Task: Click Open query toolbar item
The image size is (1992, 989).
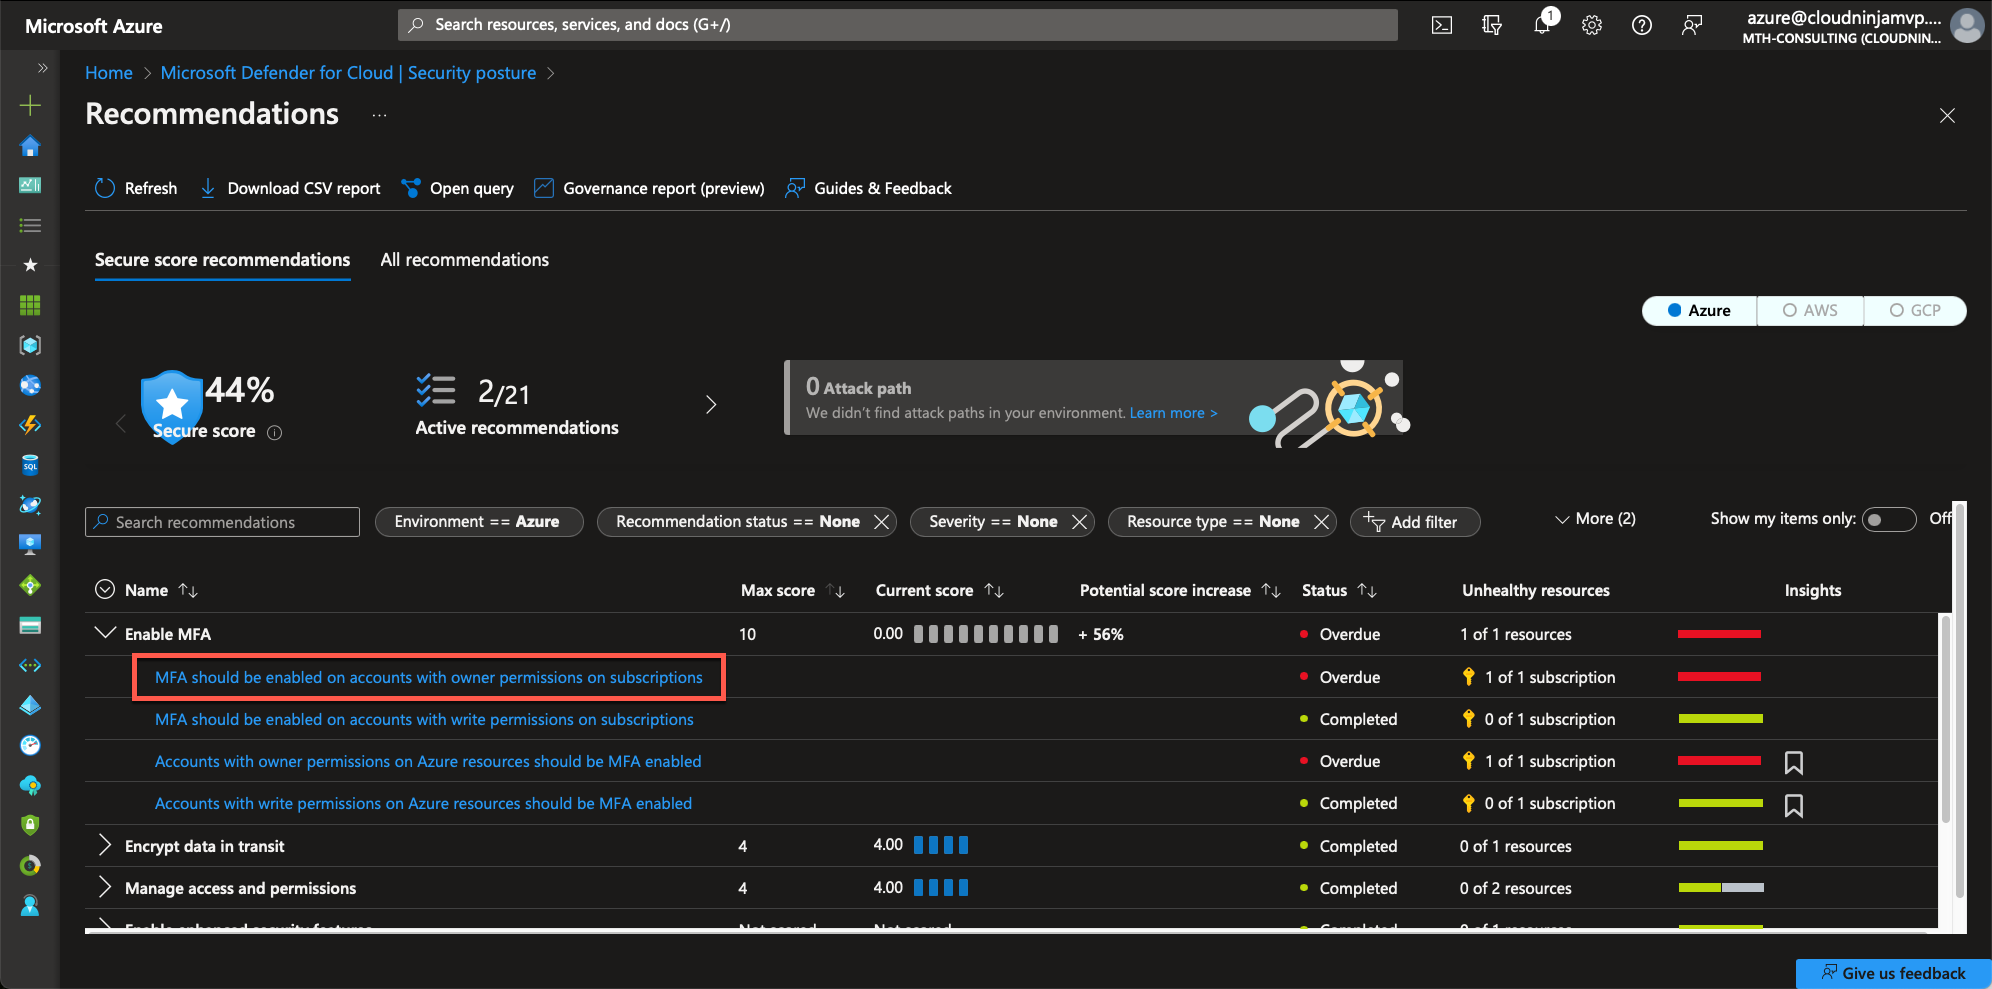Action: point(457,188)
